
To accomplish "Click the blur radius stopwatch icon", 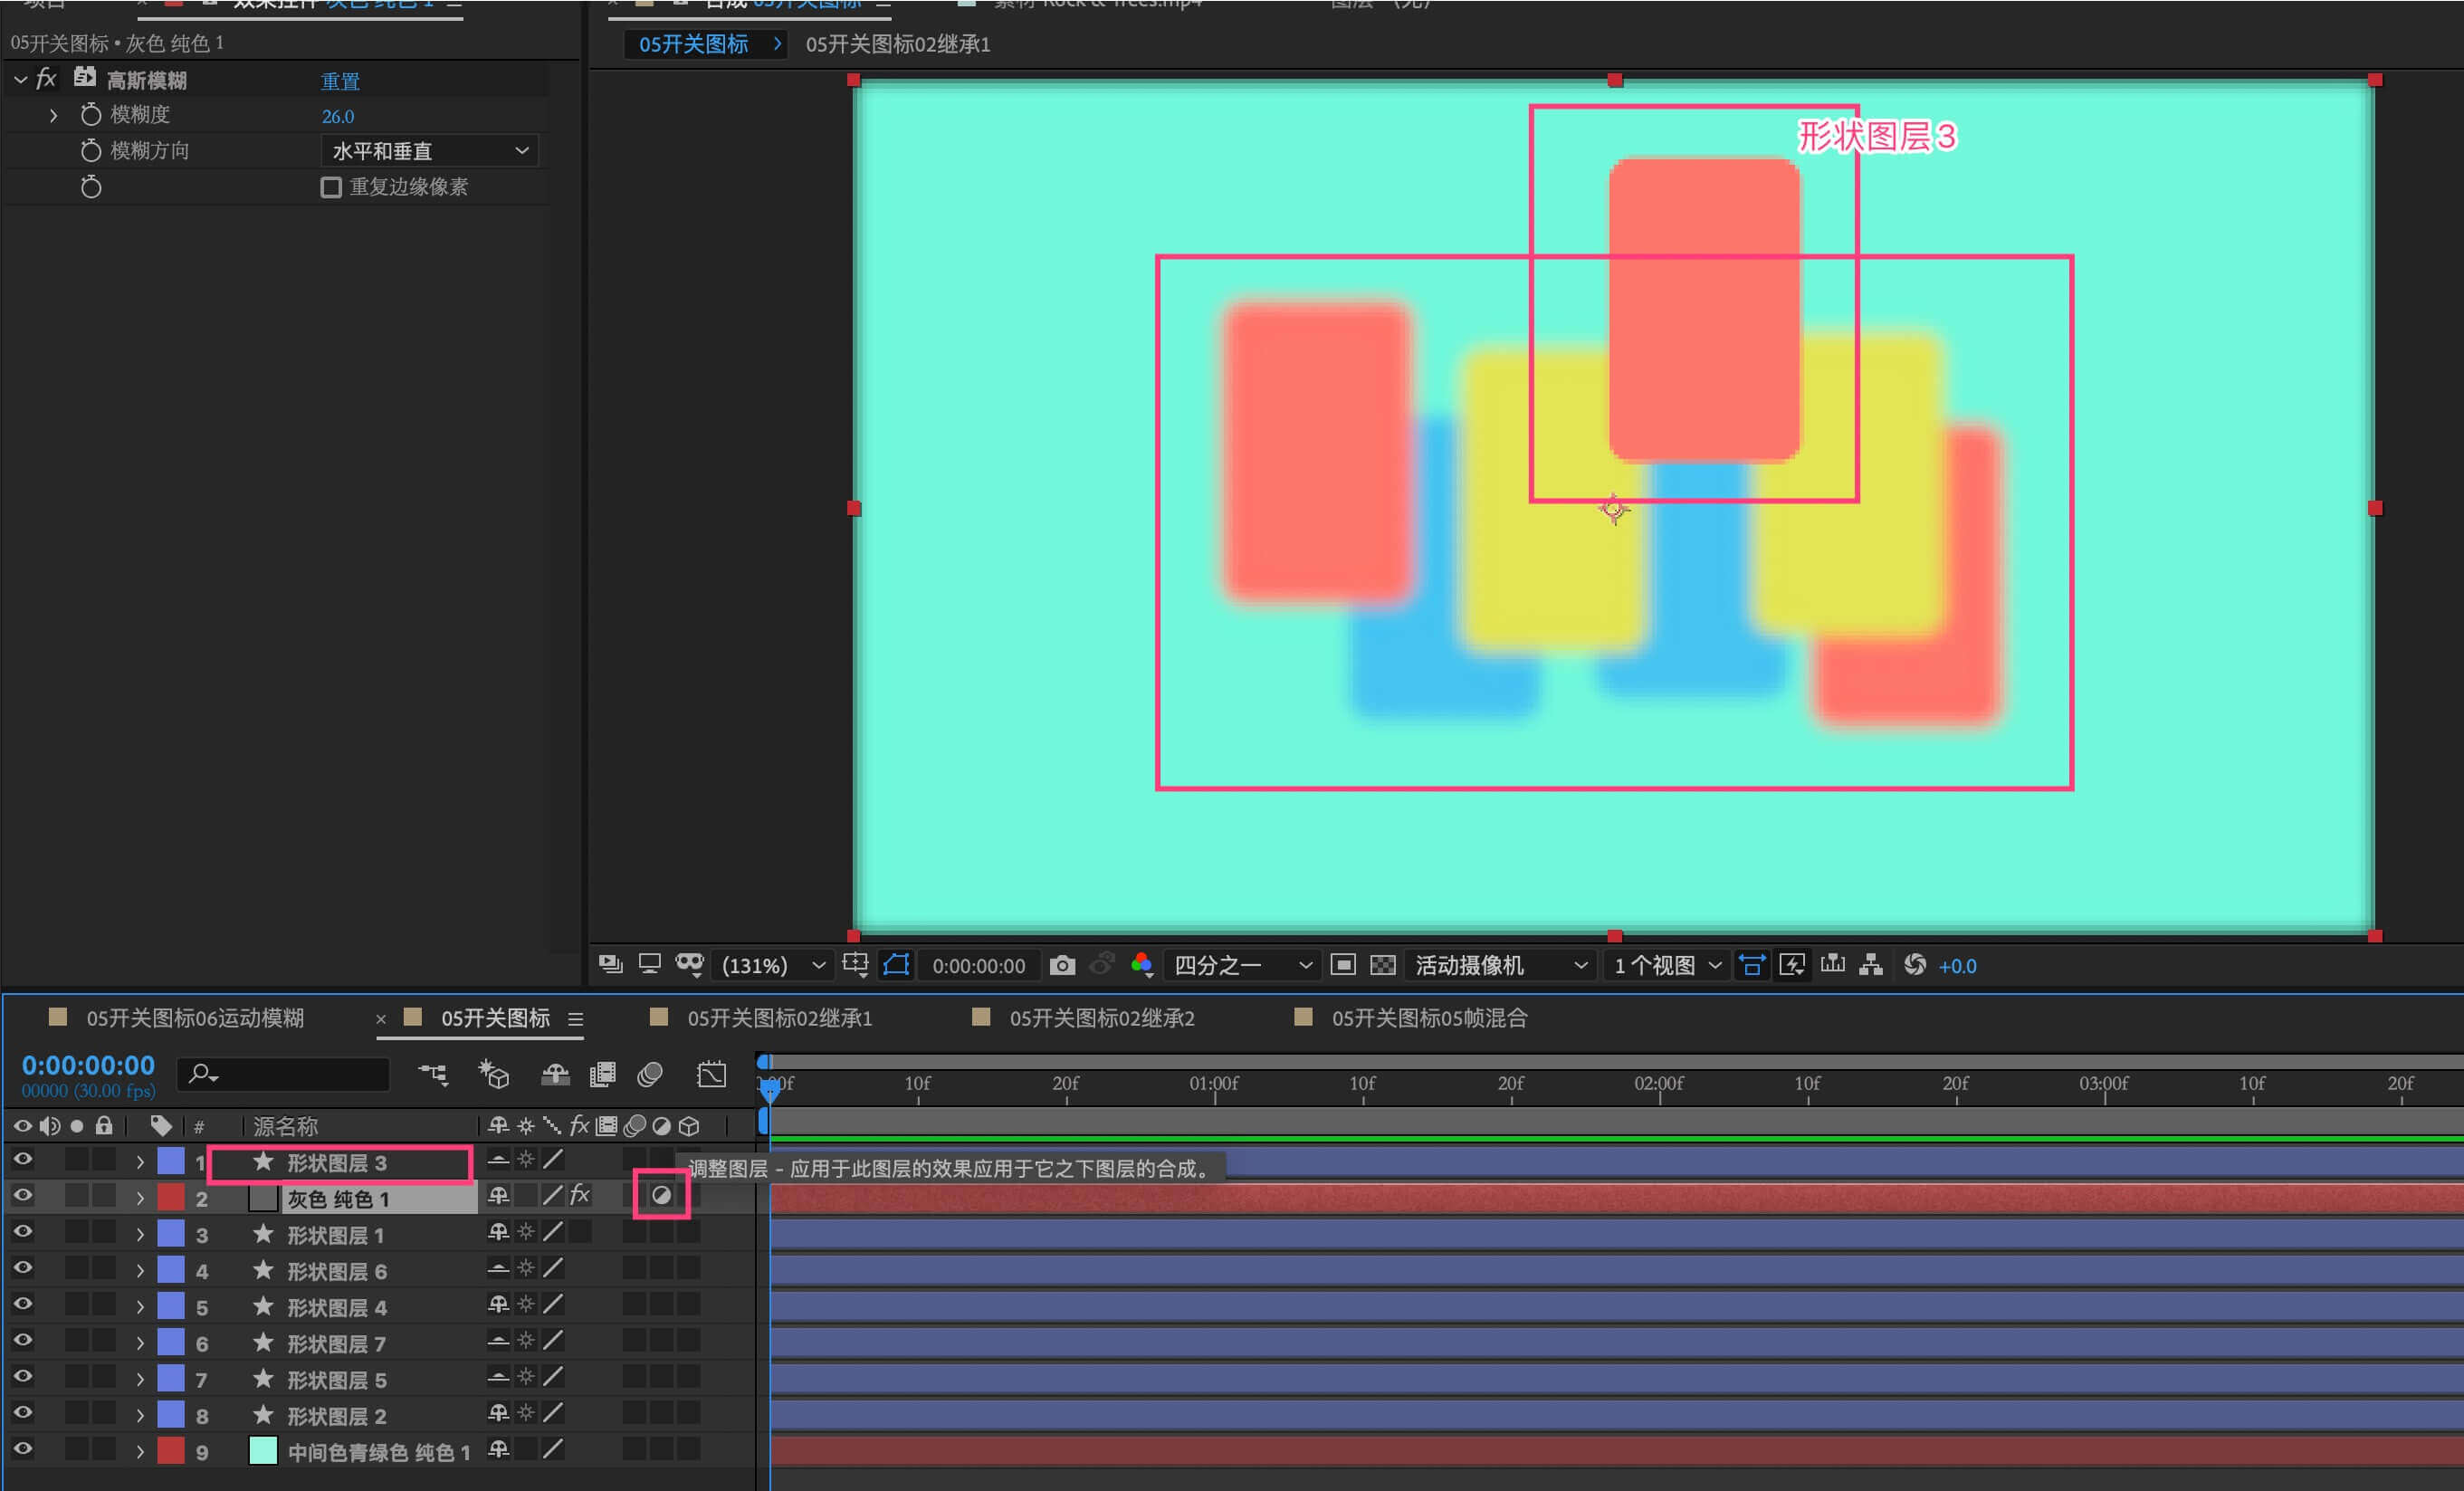I will pyautogui.click(x=91, y=115).
